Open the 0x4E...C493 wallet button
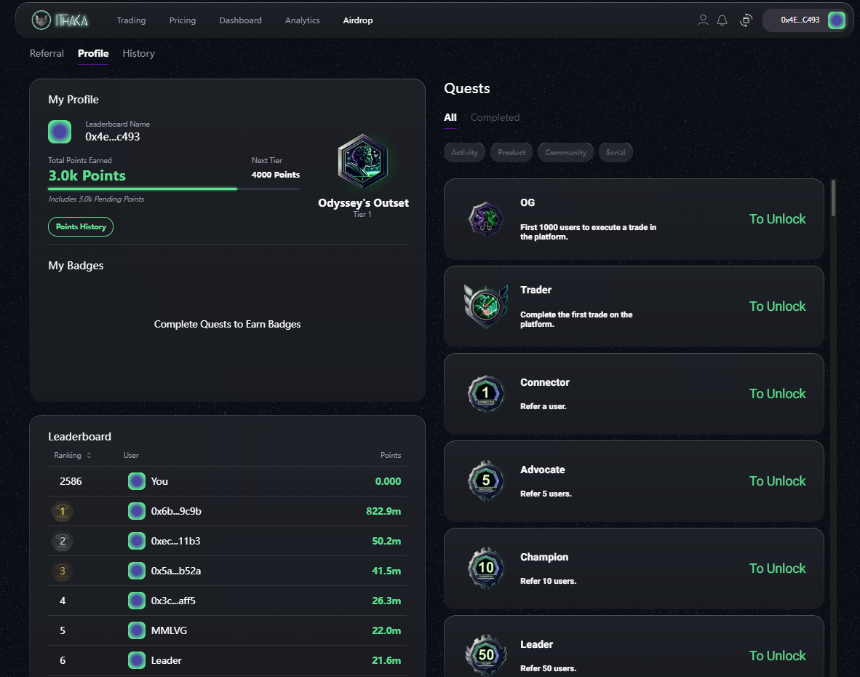The height and width of the screenshot is (677, 860). coord(807,20)
